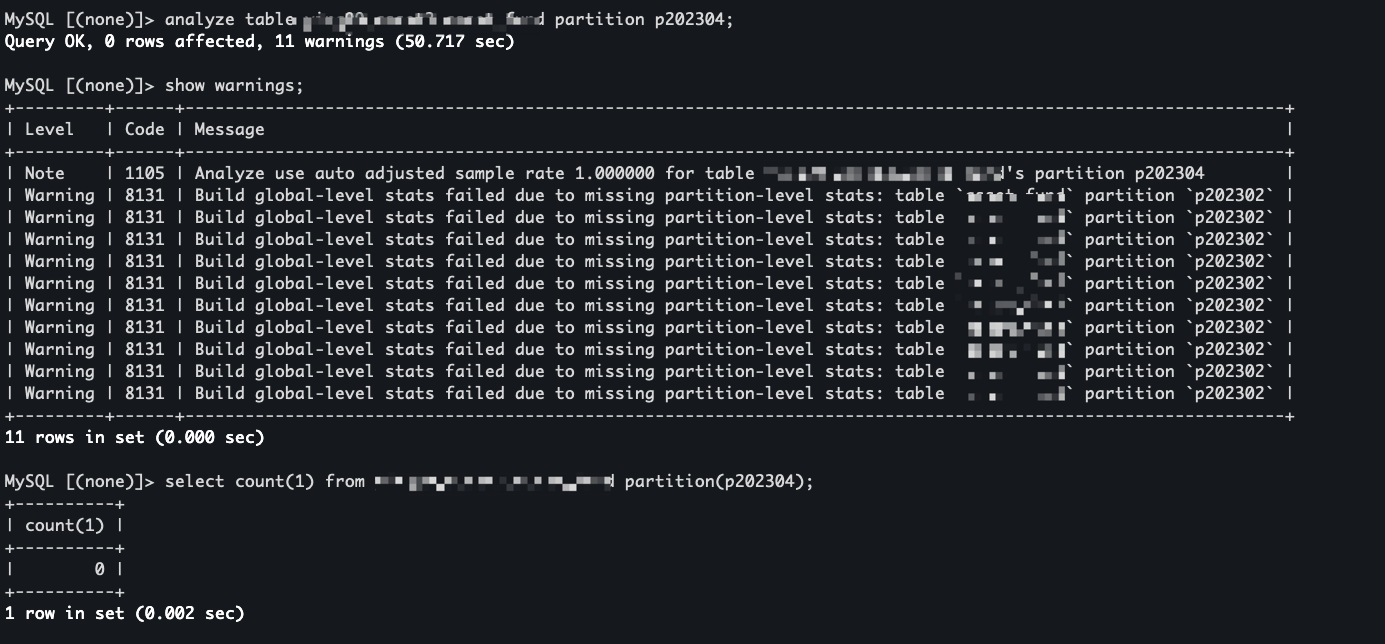The image size is (1385, 644).
Task: Click the "select count(1) from" command text
Action: click(x=264, y=481)
